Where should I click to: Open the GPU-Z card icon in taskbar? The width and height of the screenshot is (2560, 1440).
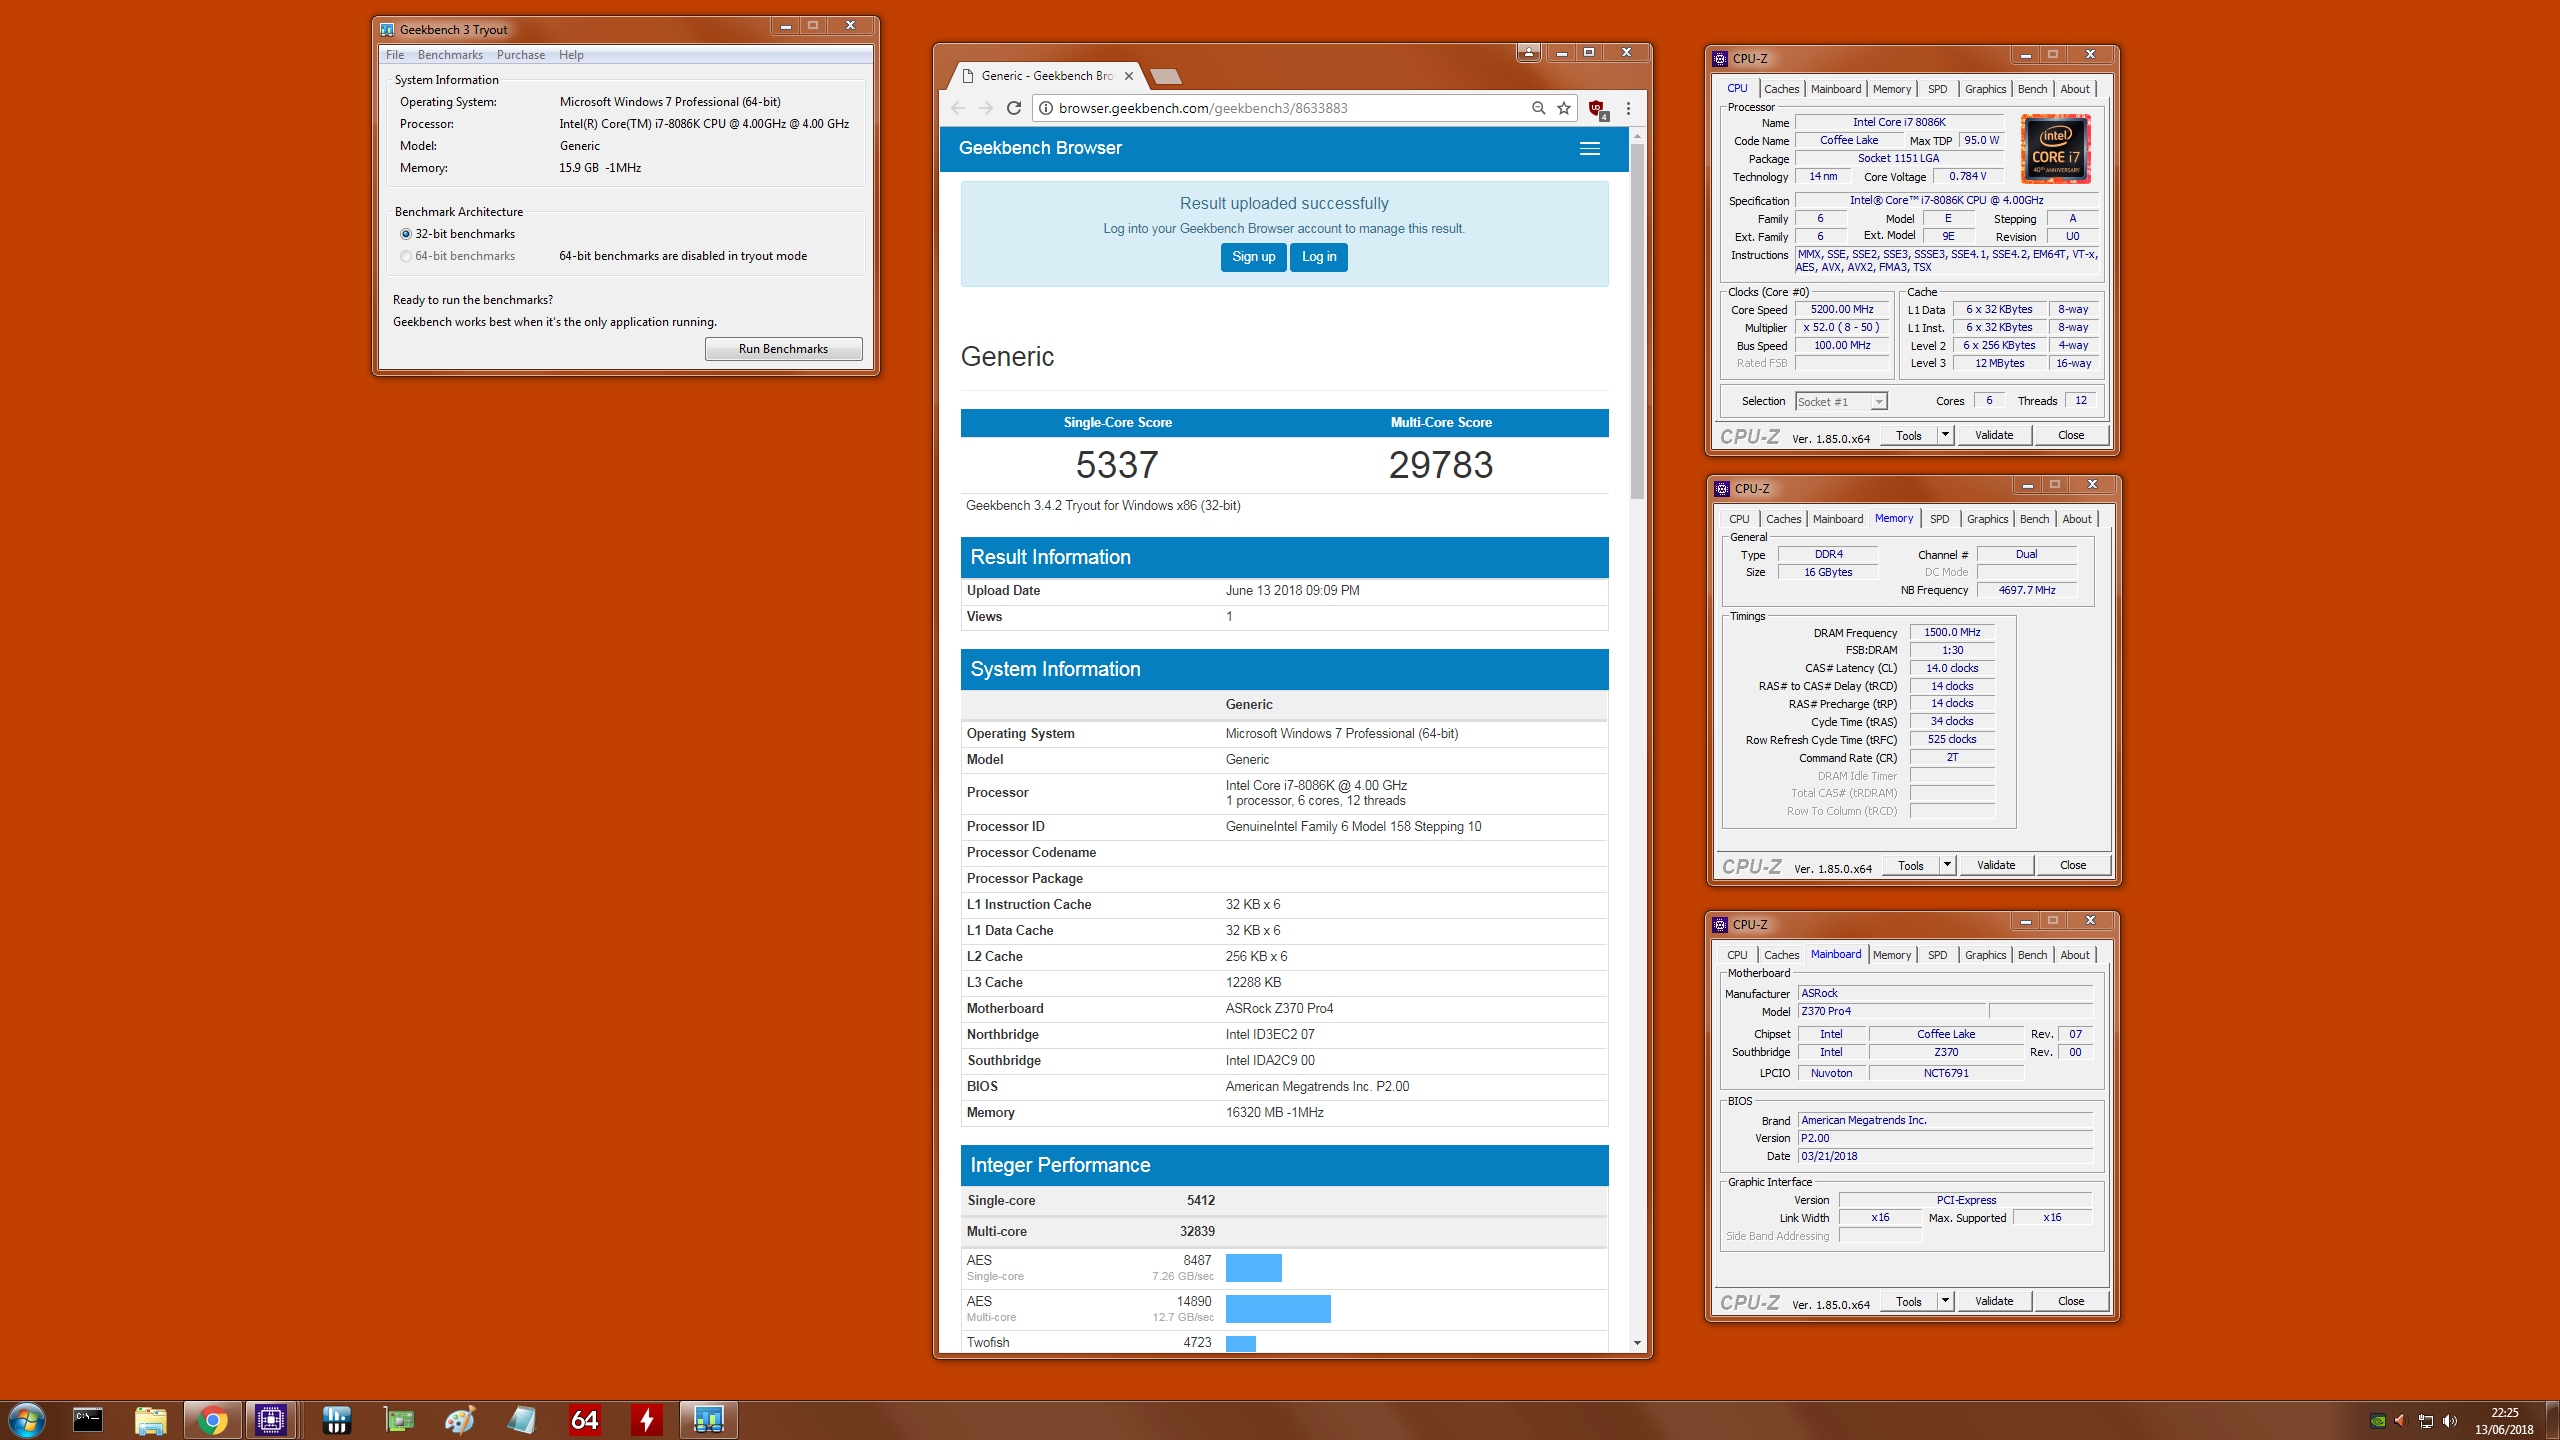[399, 1420]
